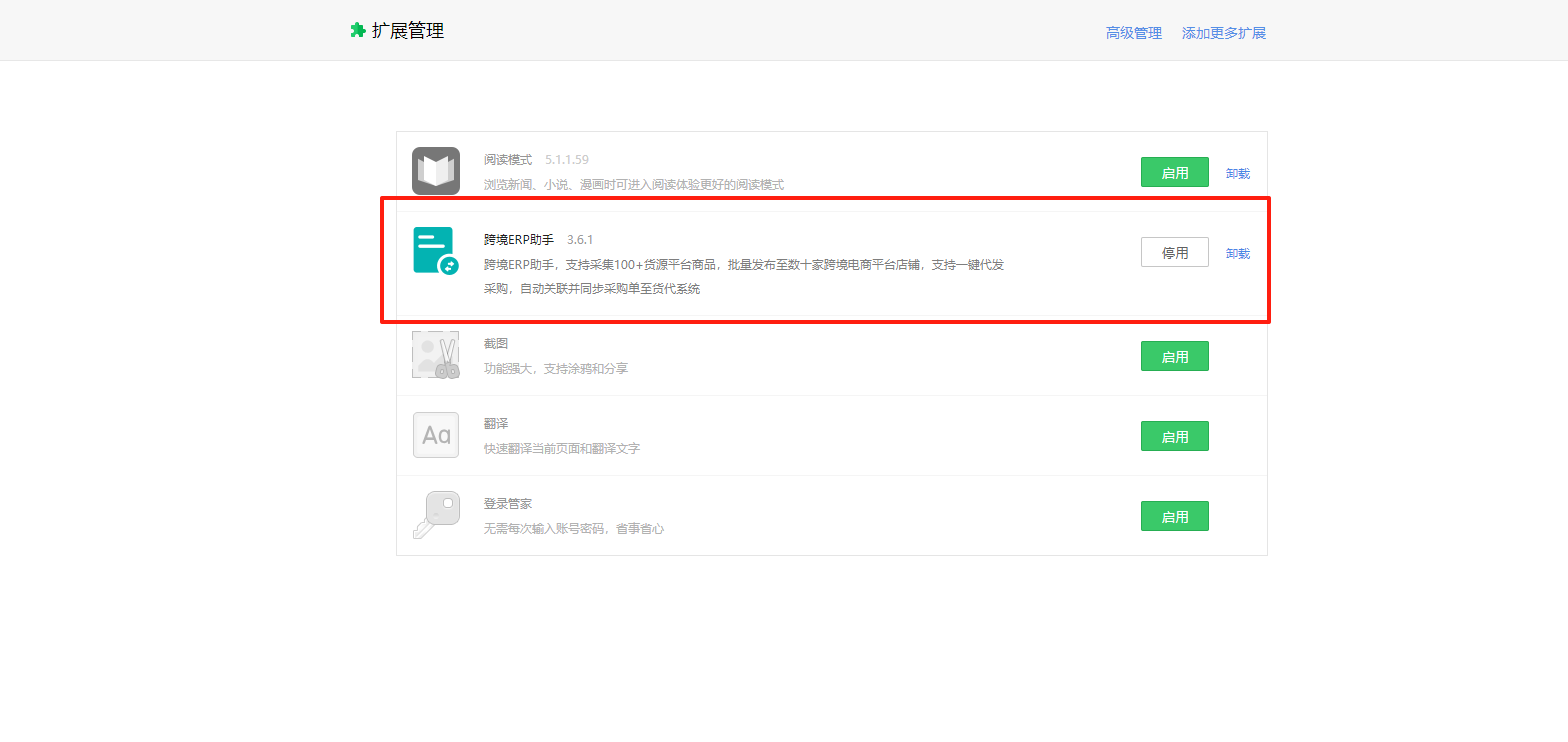Click the 翻译 extension name

click(496, 423)
